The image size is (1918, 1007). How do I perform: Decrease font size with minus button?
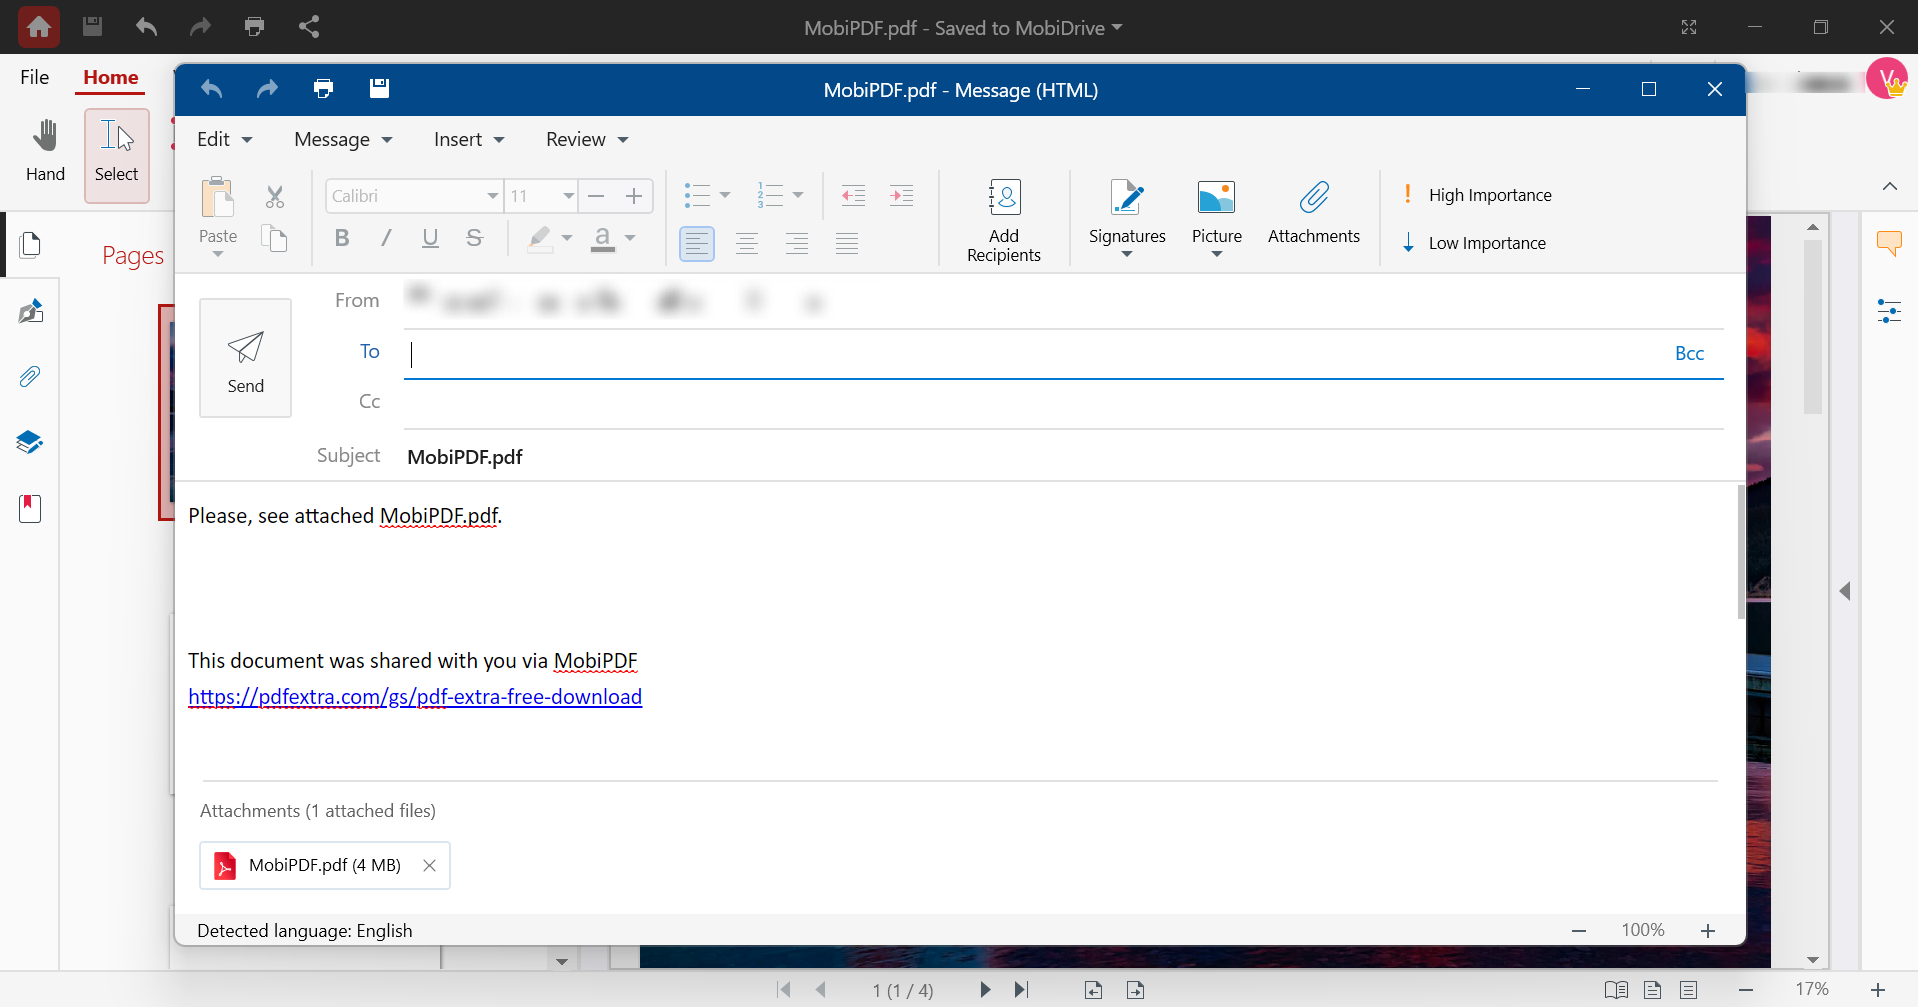pos(597,196)
